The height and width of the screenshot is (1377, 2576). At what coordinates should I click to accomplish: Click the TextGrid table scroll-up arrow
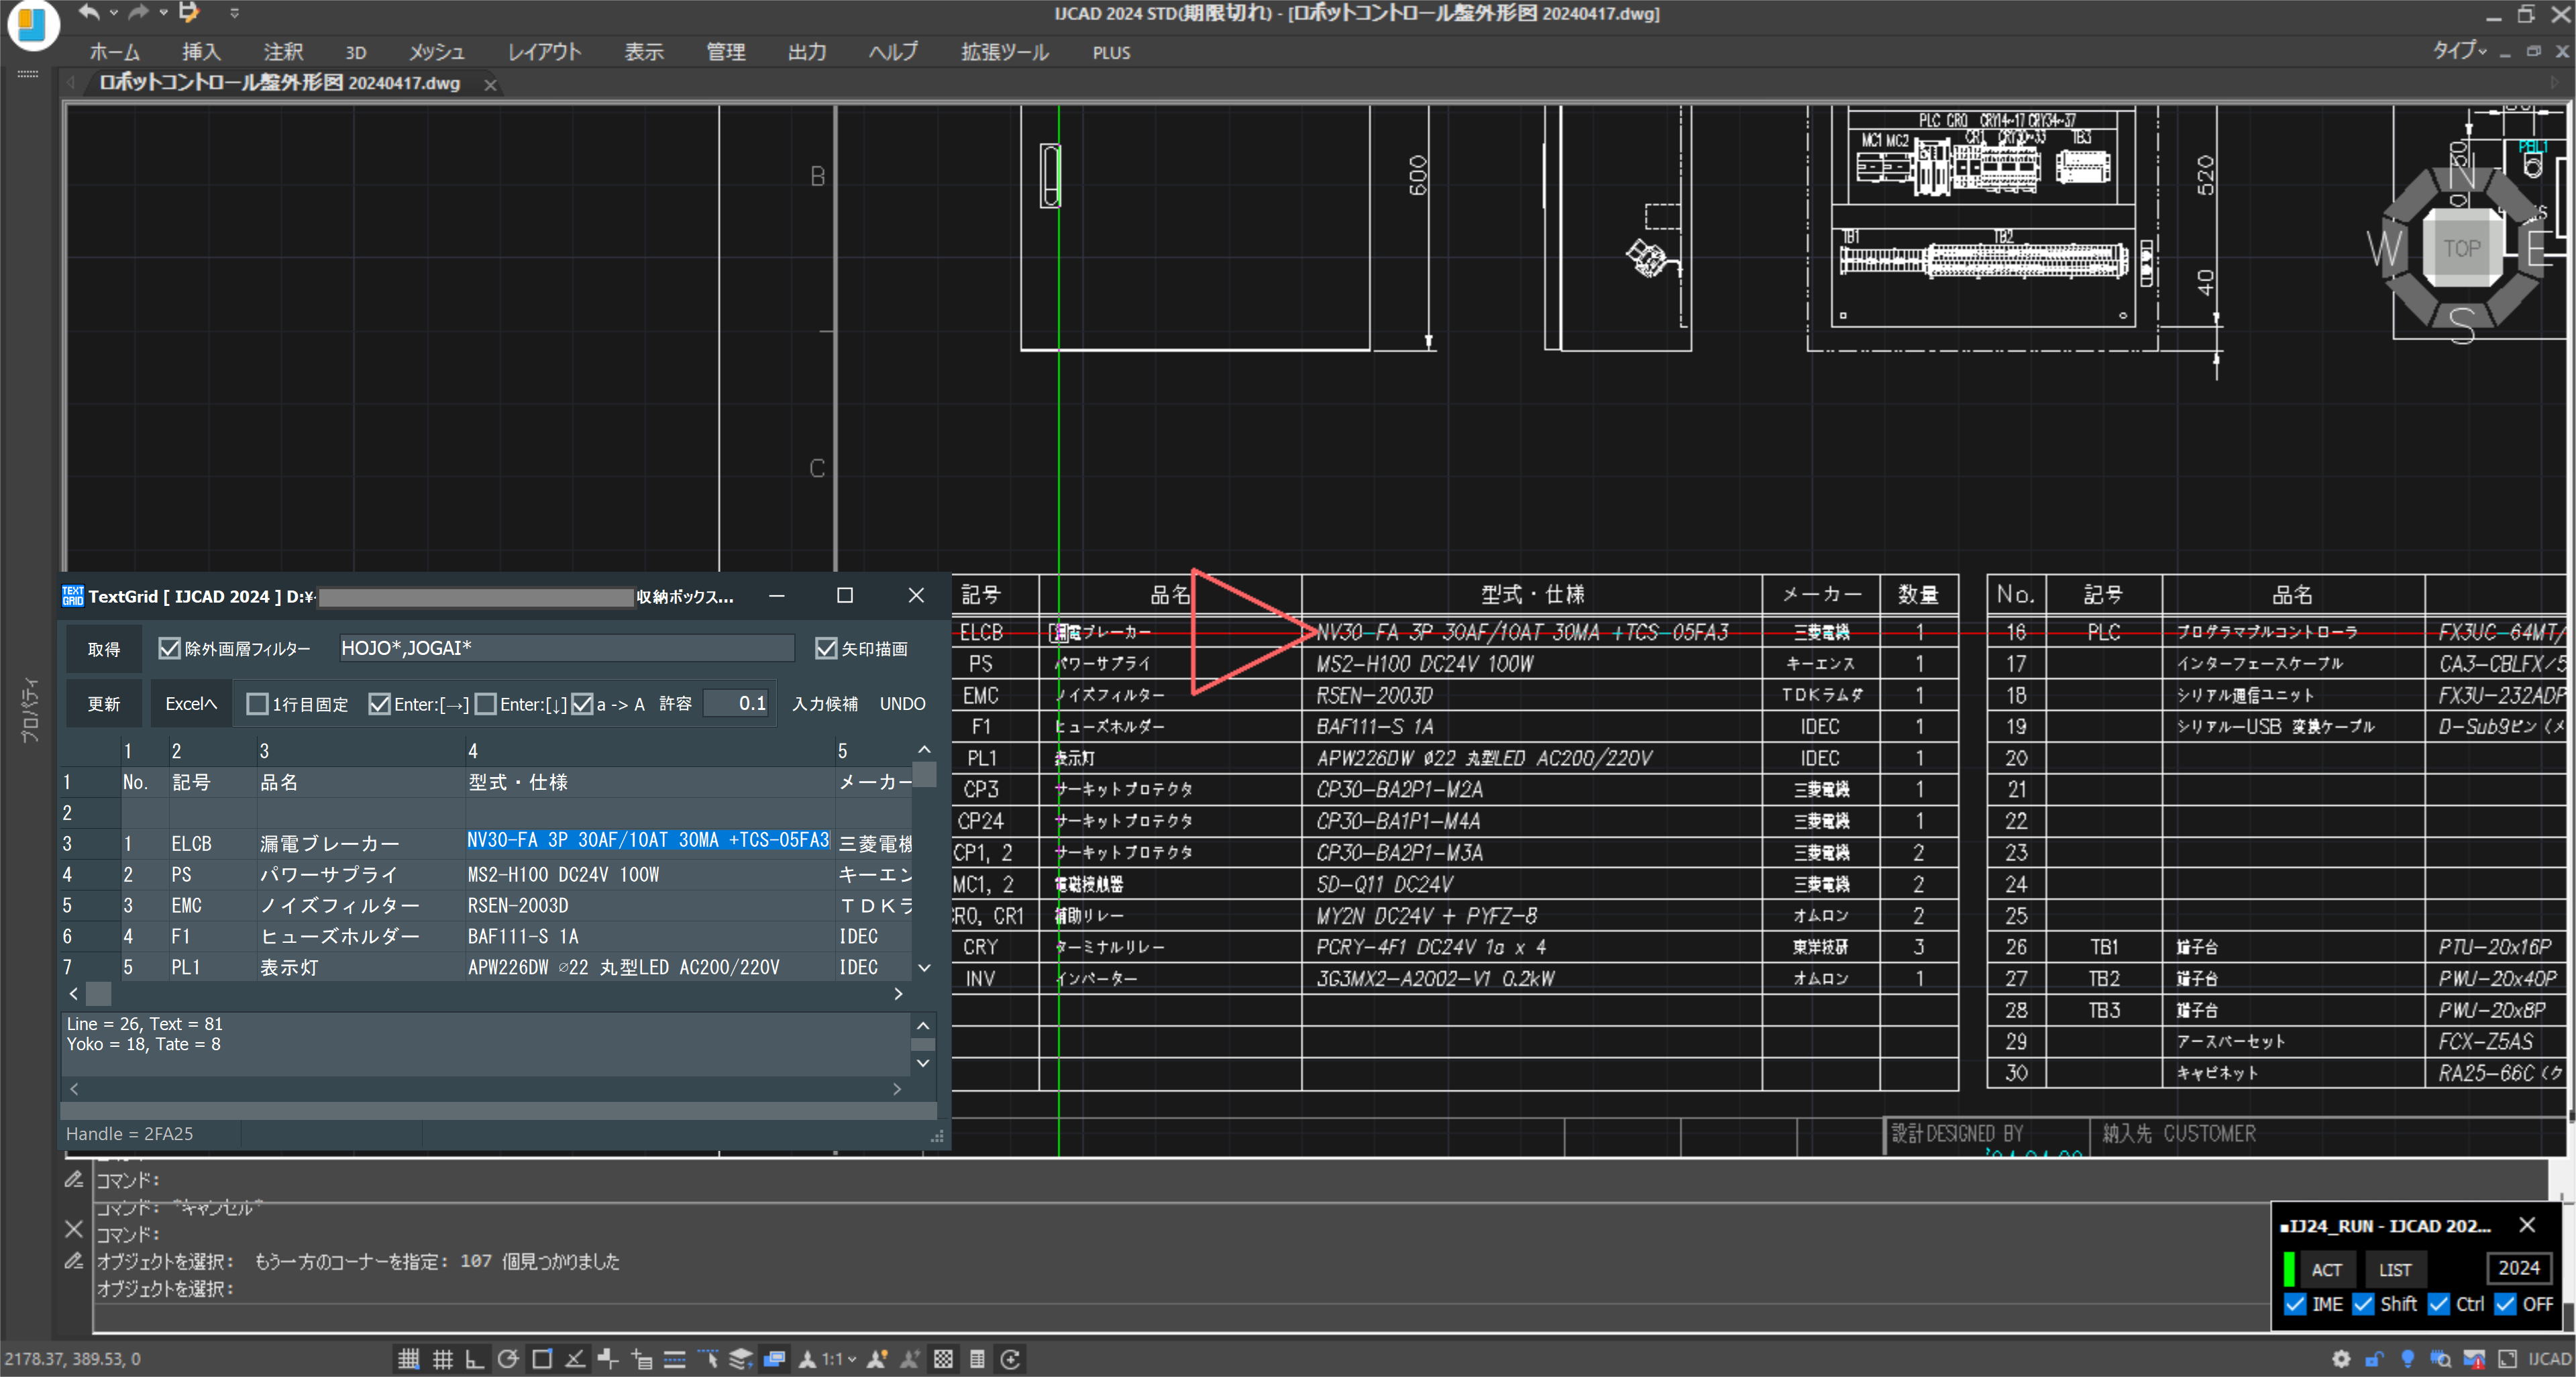pos(924,750)
